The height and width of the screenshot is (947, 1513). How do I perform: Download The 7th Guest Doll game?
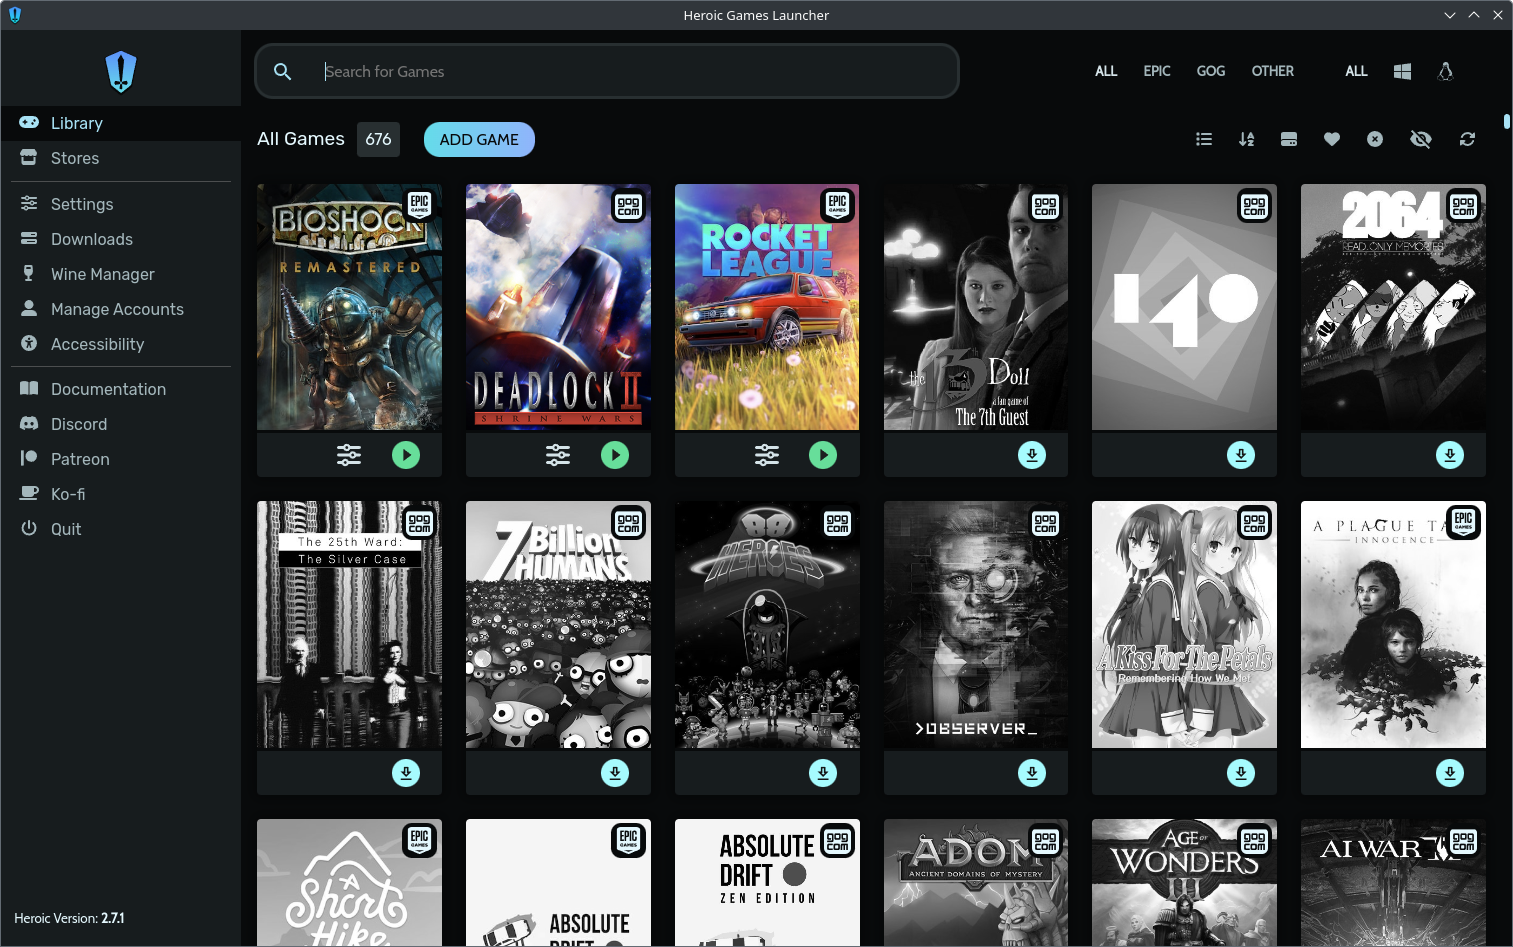[1031, 455]
